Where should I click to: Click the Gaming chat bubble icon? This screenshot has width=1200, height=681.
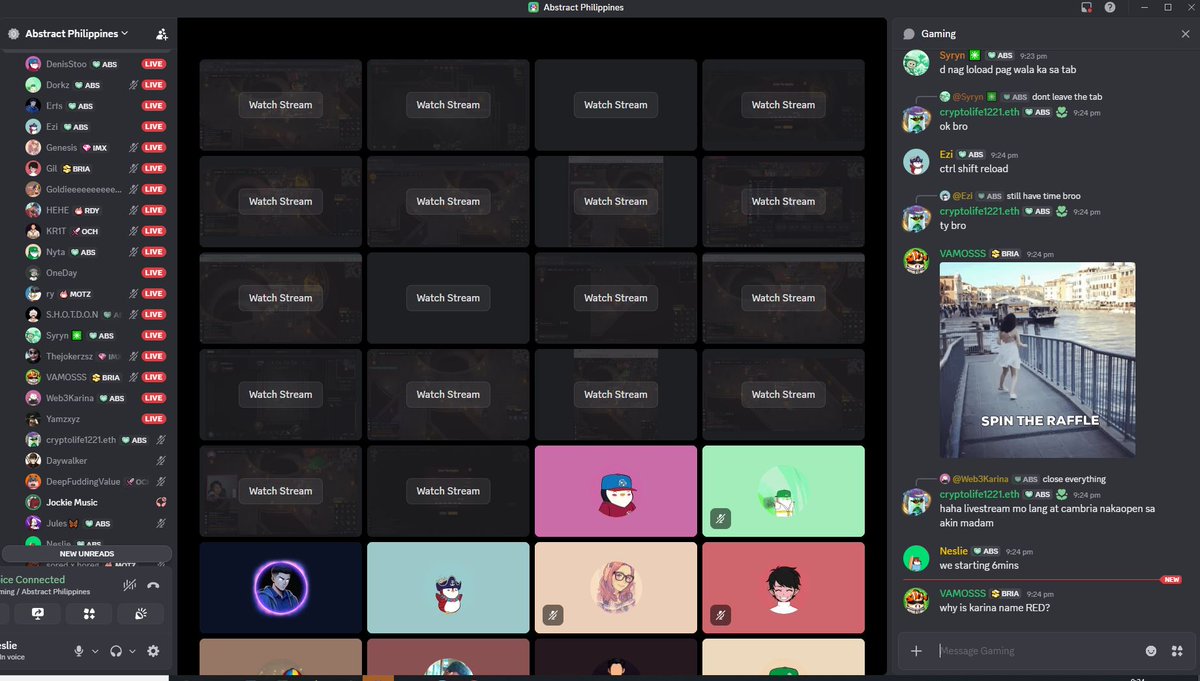click(x=909, y=34)
